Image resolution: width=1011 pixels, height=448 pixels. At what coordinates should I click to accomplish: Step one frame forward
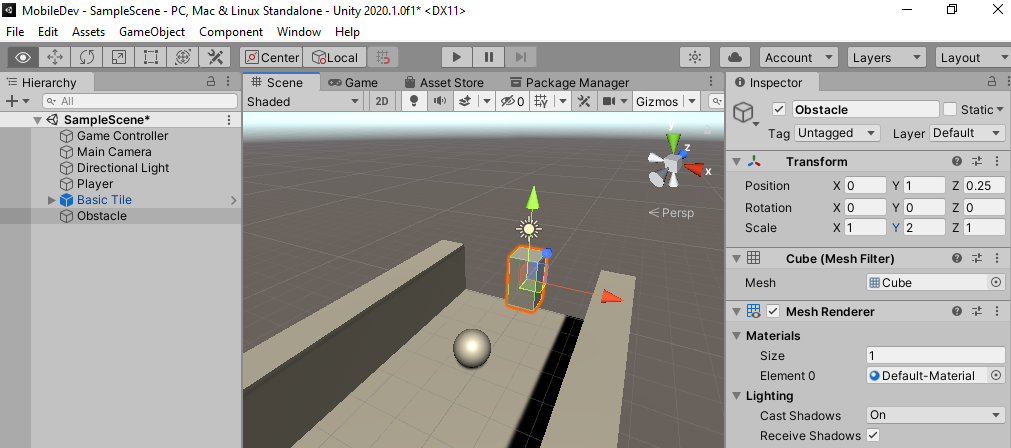click(521, 57)
